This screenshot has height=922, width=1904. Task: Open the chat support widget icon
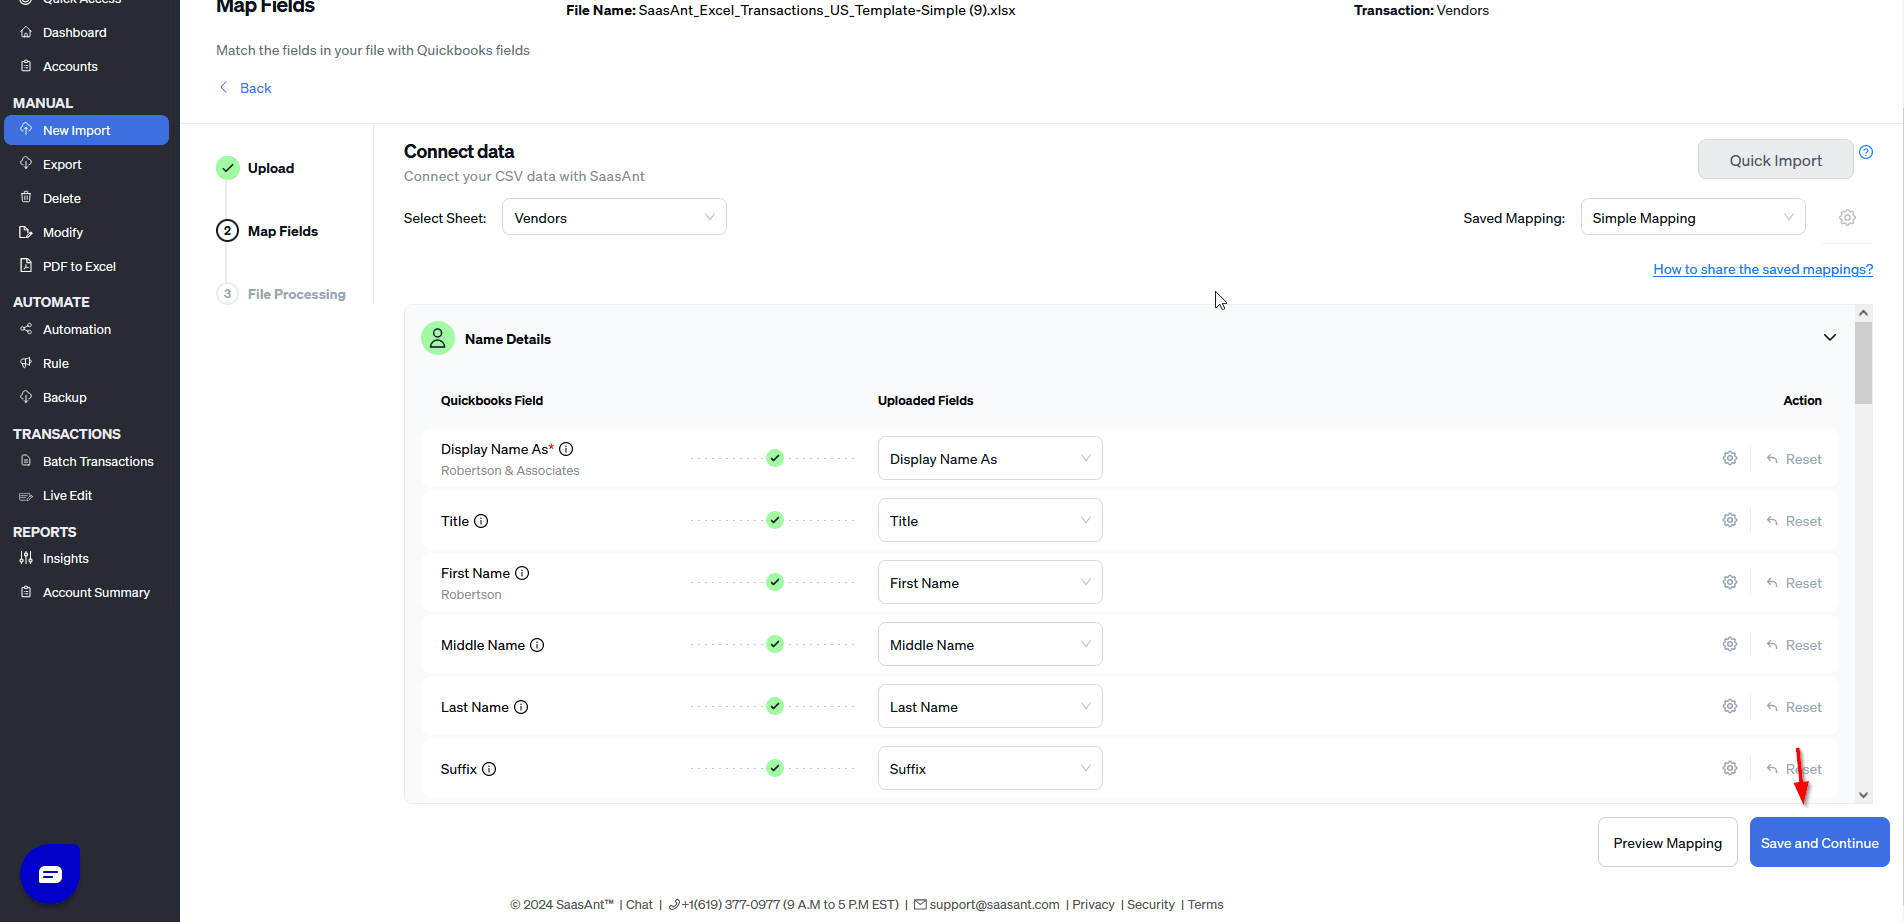pos(50,874)
